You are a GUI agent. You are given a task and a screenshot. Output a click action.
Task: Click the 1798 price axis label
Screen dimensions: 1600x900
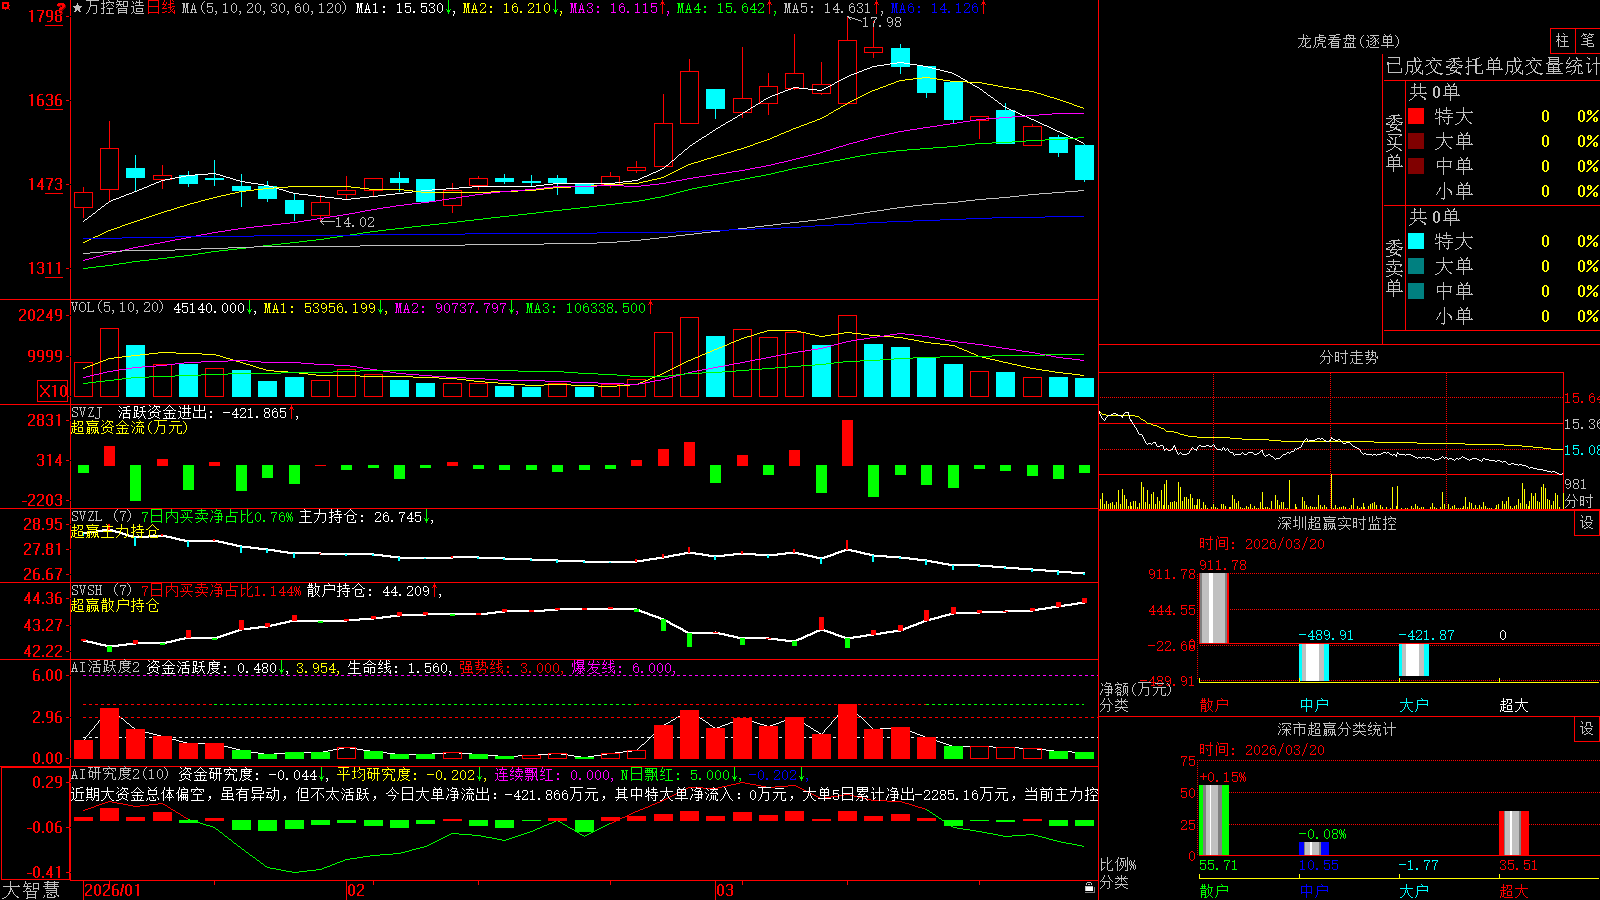tap(45, 16)
